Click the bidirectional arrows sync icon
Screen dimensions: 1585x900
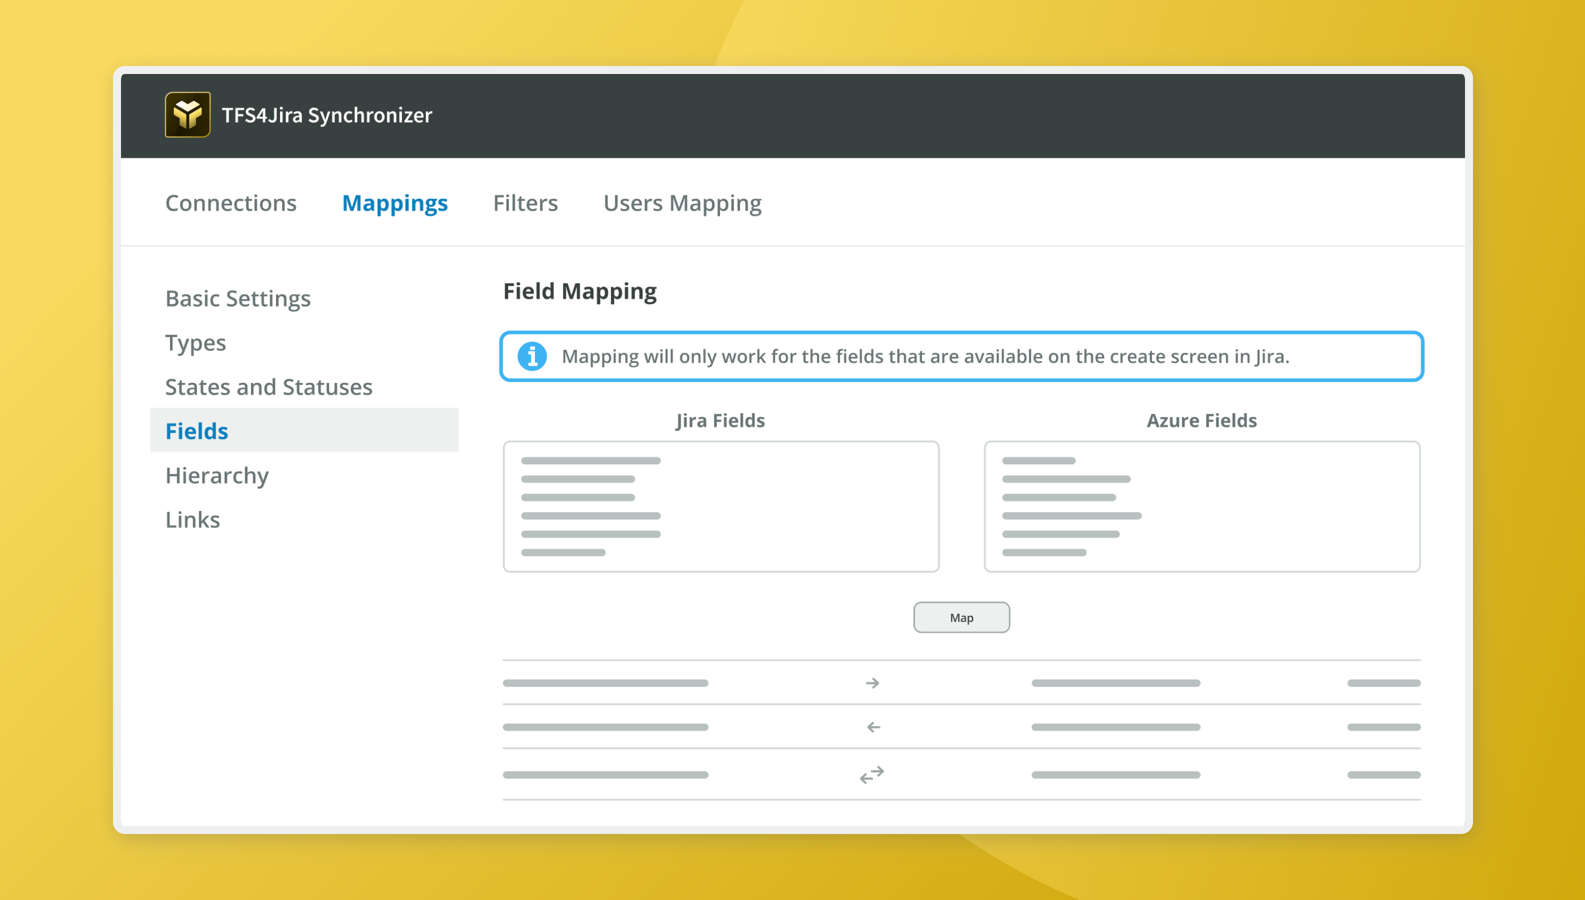(872, 775)
